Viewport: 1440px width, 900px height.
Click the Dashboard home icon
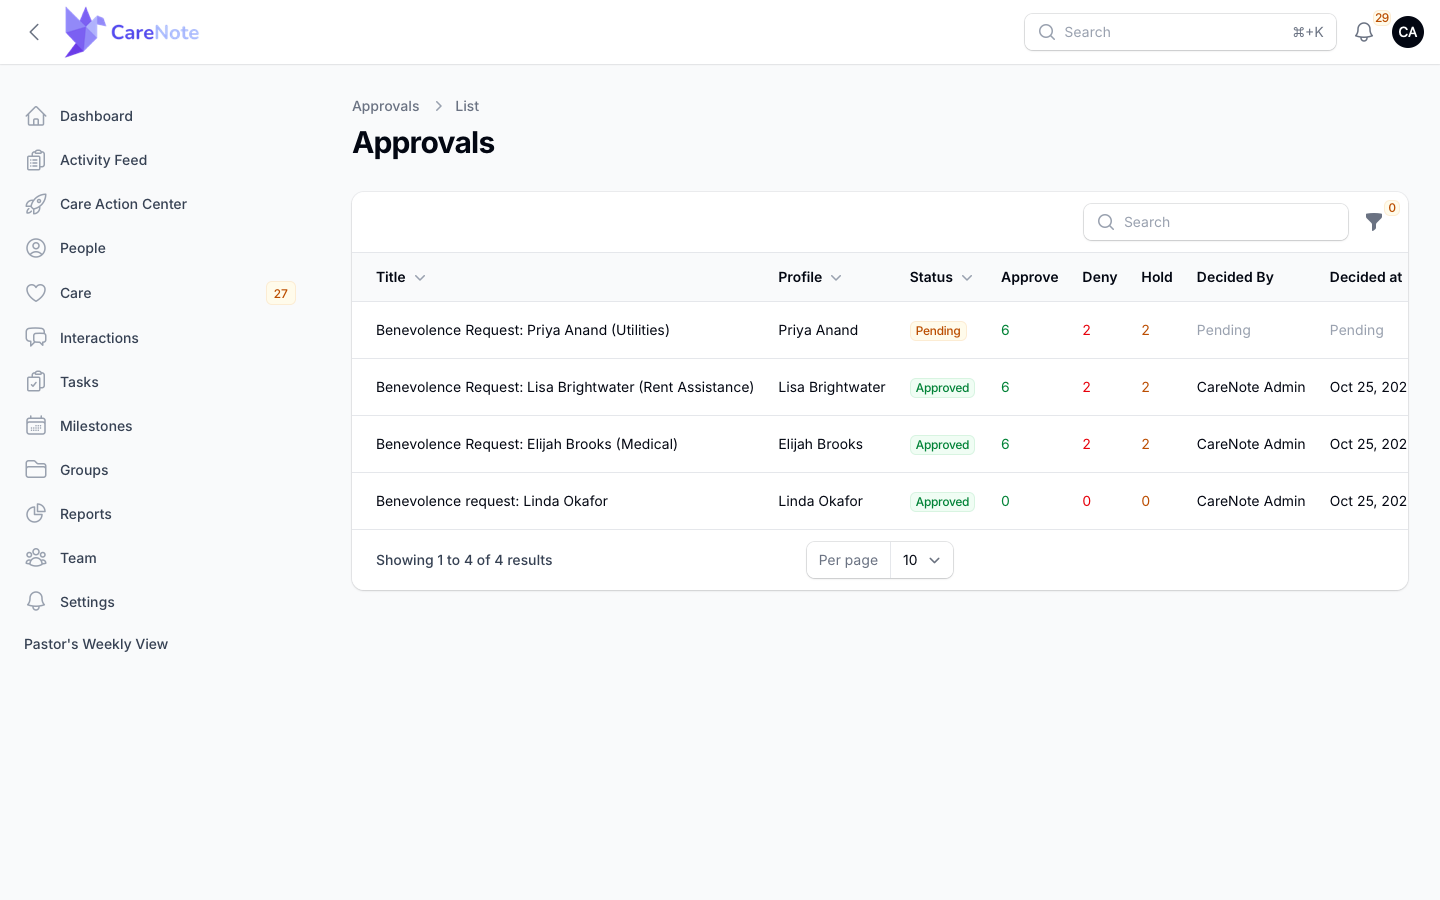[x=36, y=116]
